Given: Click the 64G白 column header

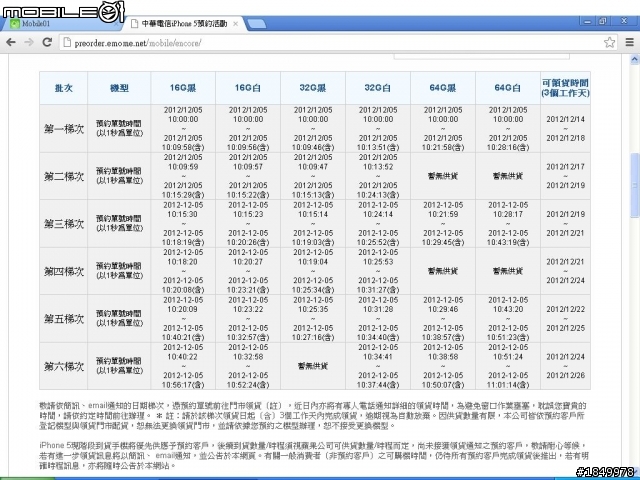Looking at the screenshot, I should tap(507, 88).
